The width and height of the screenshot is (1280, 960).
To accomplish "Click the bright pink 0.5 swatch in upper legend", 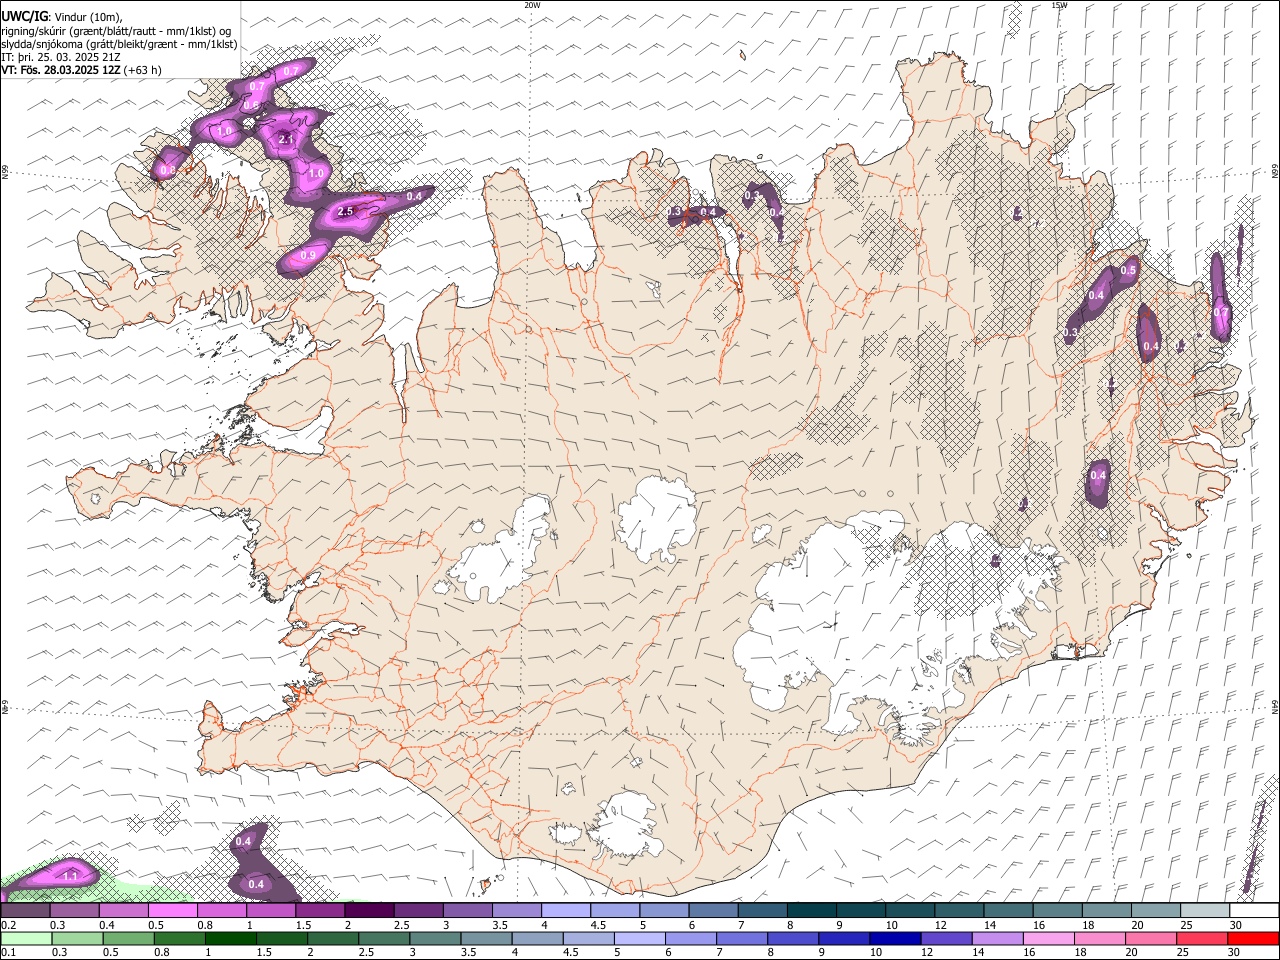I will (172, 911).
